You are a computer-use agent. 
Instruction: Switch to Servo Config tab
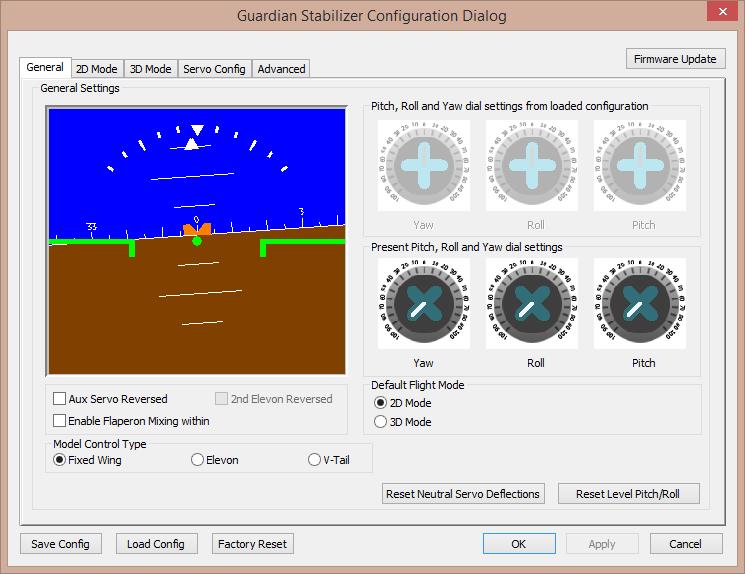pos(214,69)
